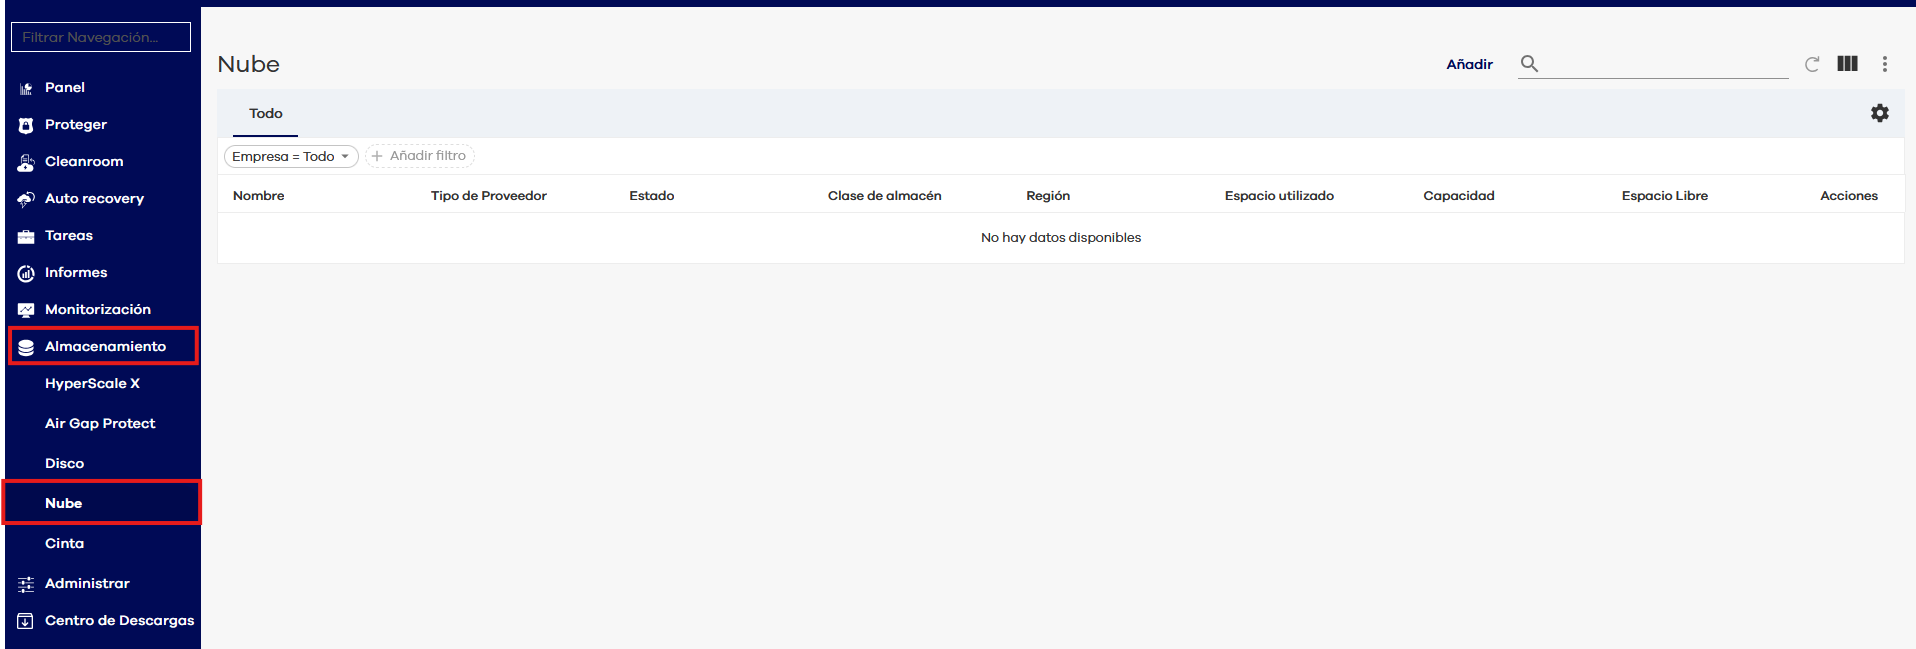
Task: Click the Proteger shield icon
Action: point(26,125)
